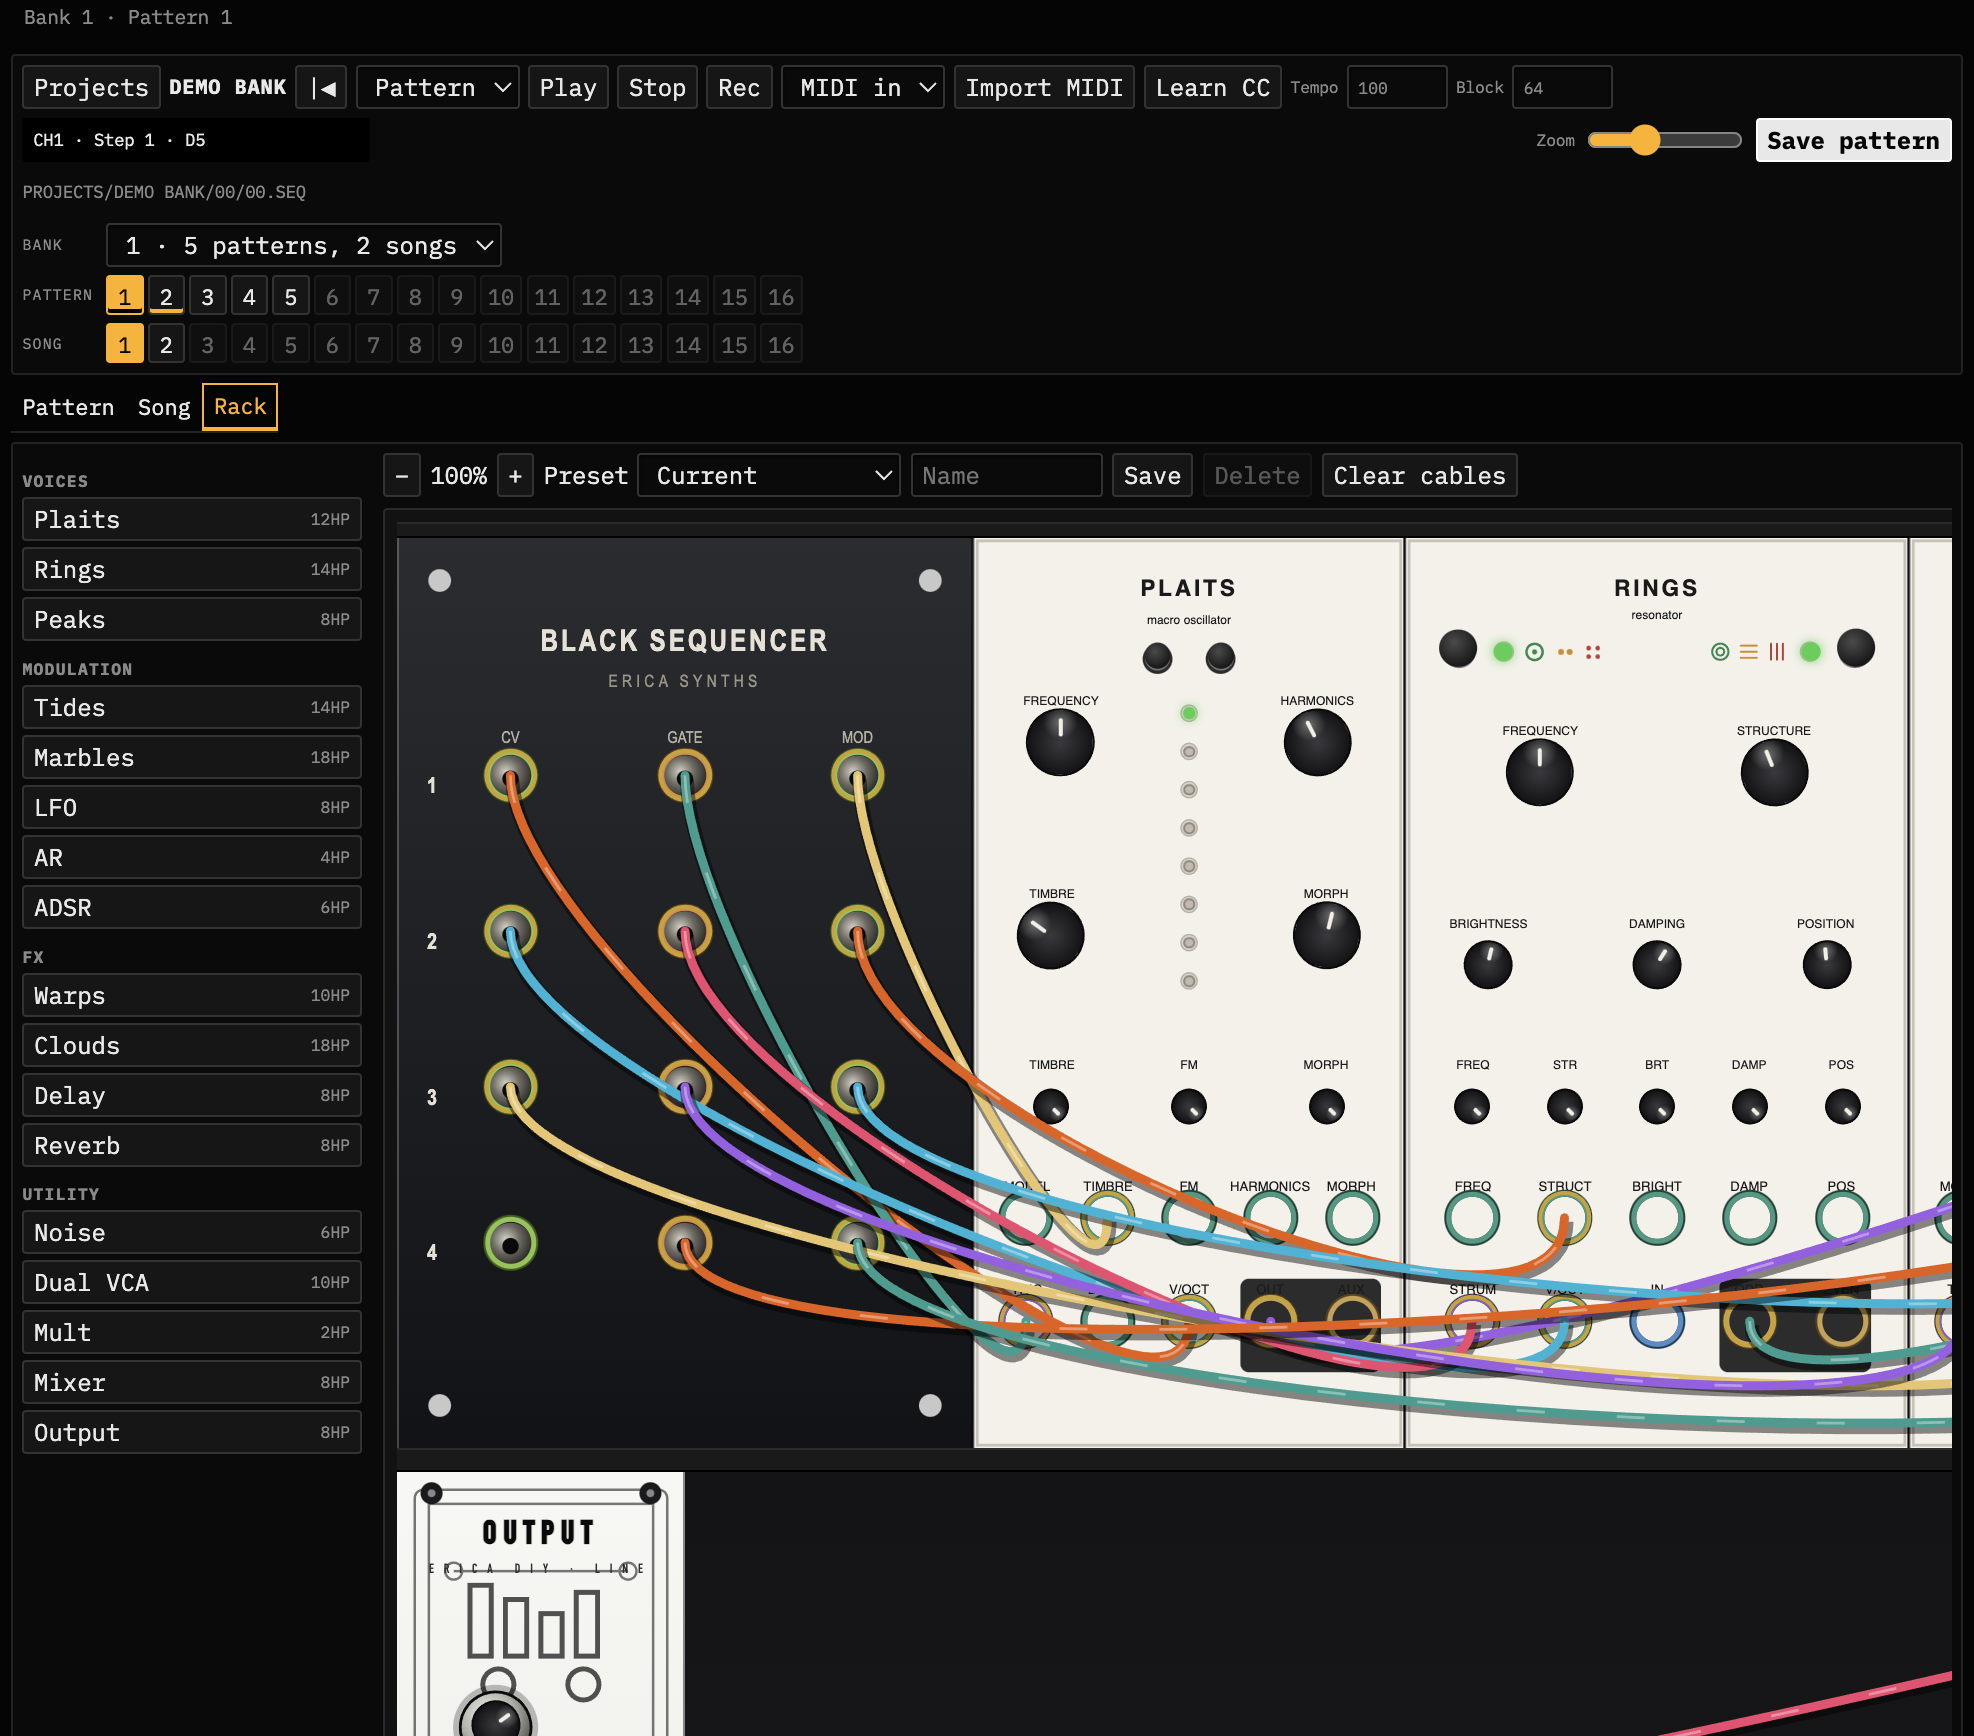Click the zoom-out minus button in rack
The width and height of the screenshot is (1974, 1736).
pos(401,476)
